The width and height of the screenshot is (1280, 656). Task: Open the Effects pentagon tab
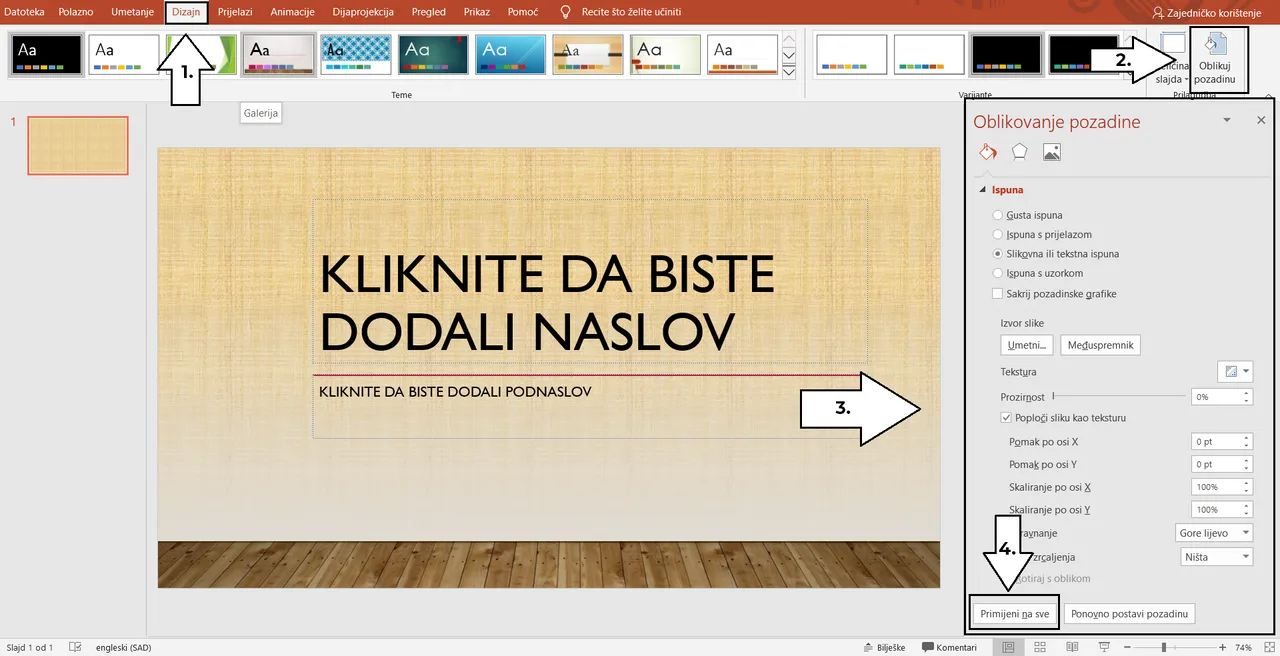(x=1019, y=152)
